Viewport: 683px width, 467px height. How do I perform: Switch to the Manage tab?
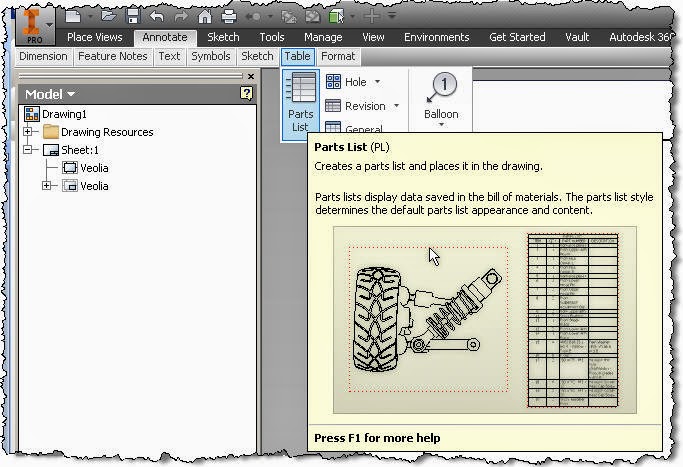323,37
